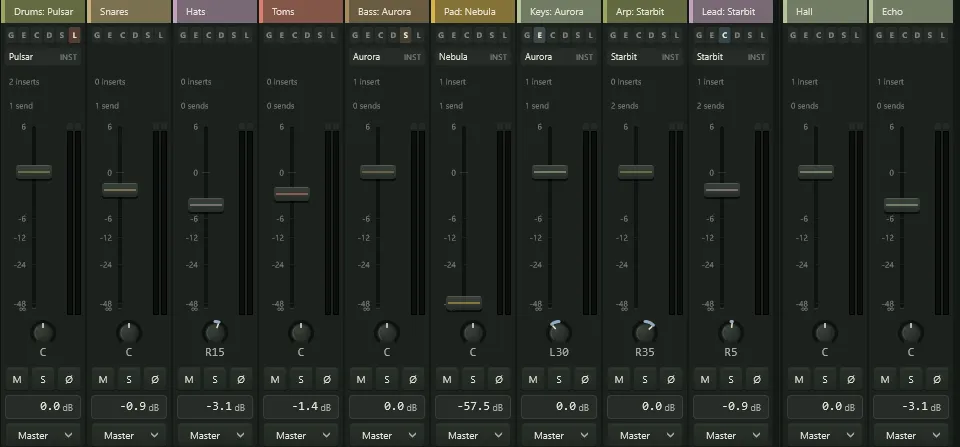Click the S button on Hall strip
This screenshot has width=960, height=447.
coord(844,35)
